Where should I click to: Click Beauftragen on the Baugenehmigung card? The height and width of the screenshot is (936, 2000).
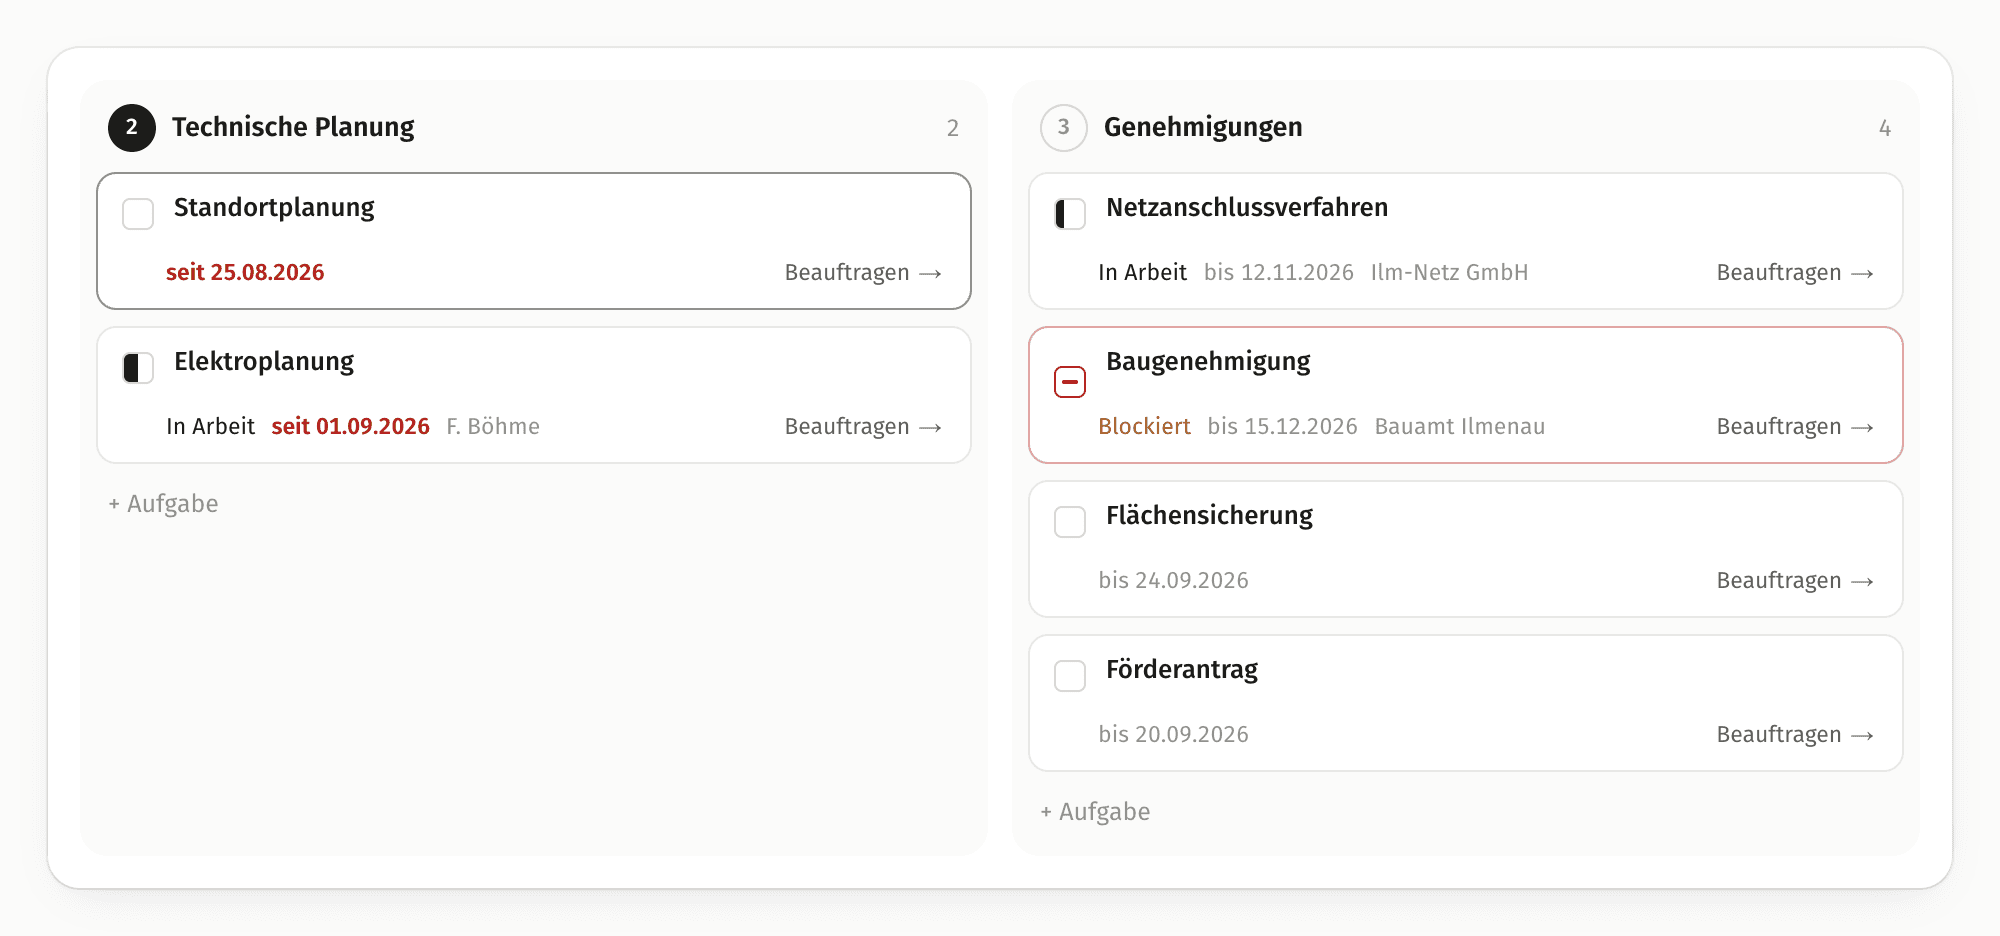point(1795,427)
